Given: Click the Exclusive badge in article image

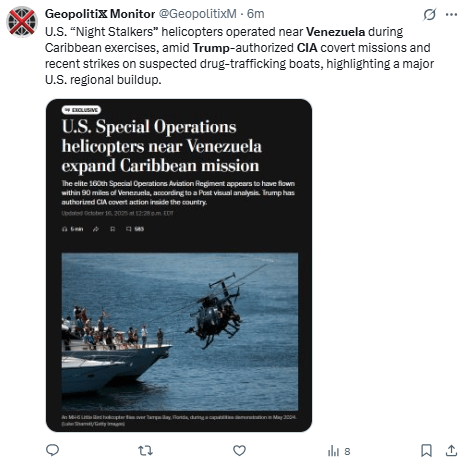Looking at the screenshot, I should pyautogui.click(x=81, y=110).
